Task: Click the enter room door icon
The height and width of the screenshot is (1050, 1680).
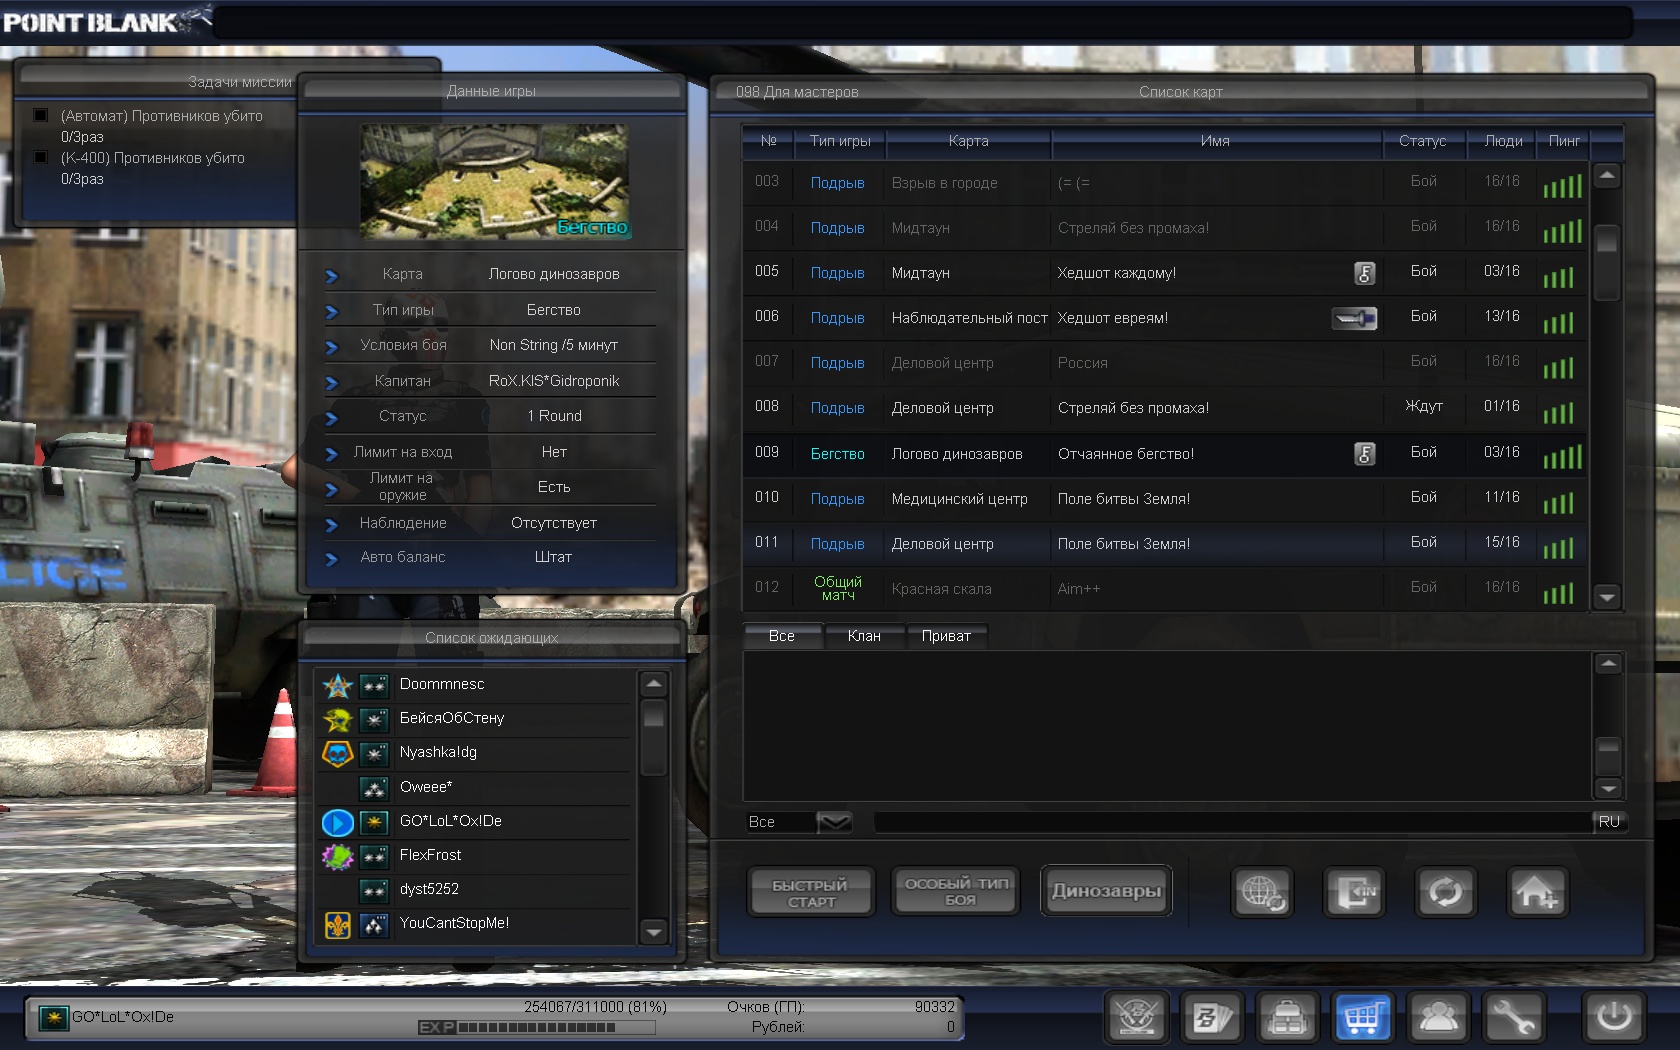Action: (1354, 891)
